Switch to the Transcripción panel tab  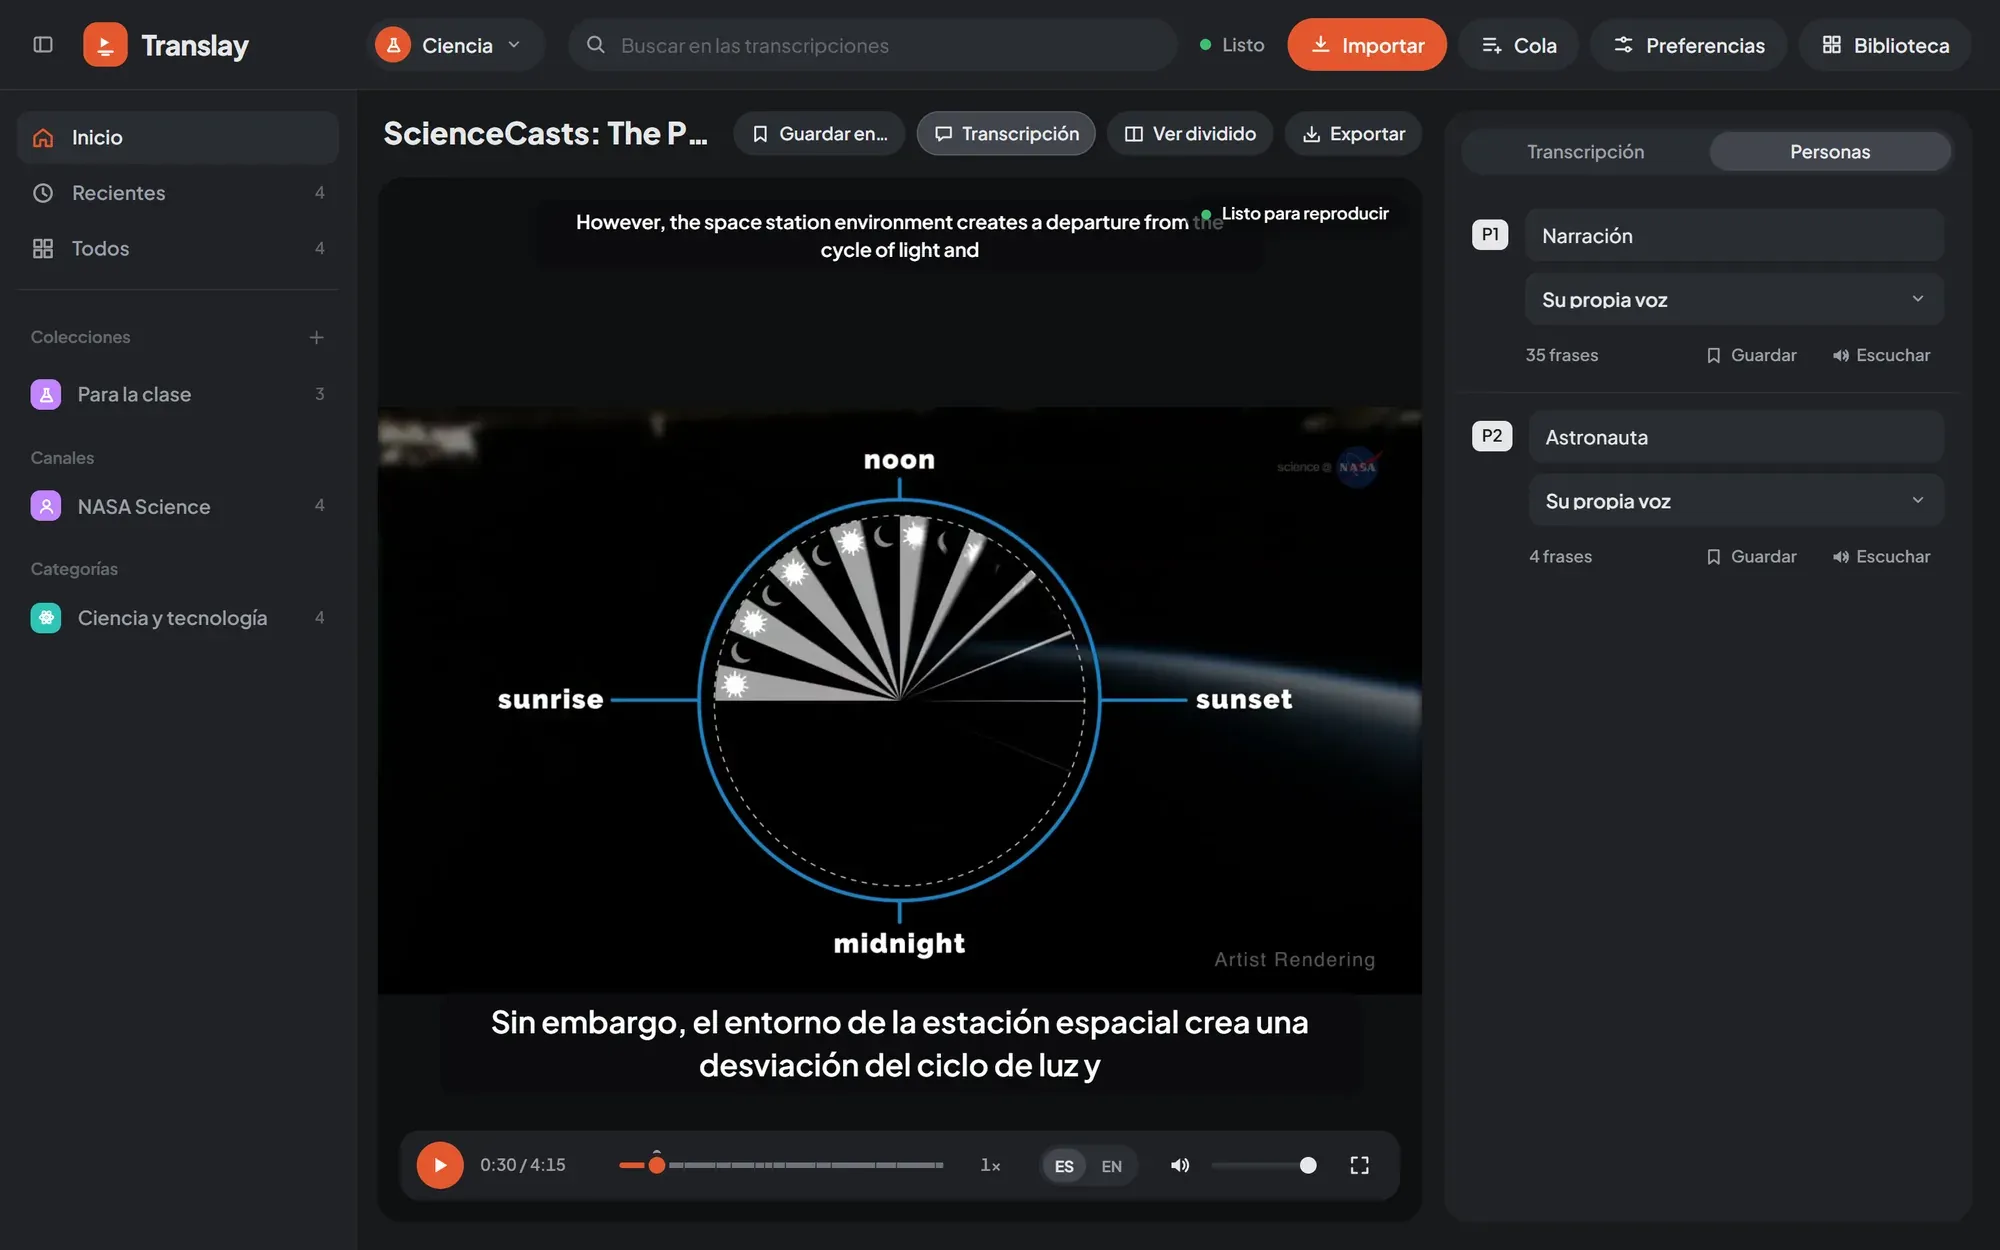(1585, 152)
